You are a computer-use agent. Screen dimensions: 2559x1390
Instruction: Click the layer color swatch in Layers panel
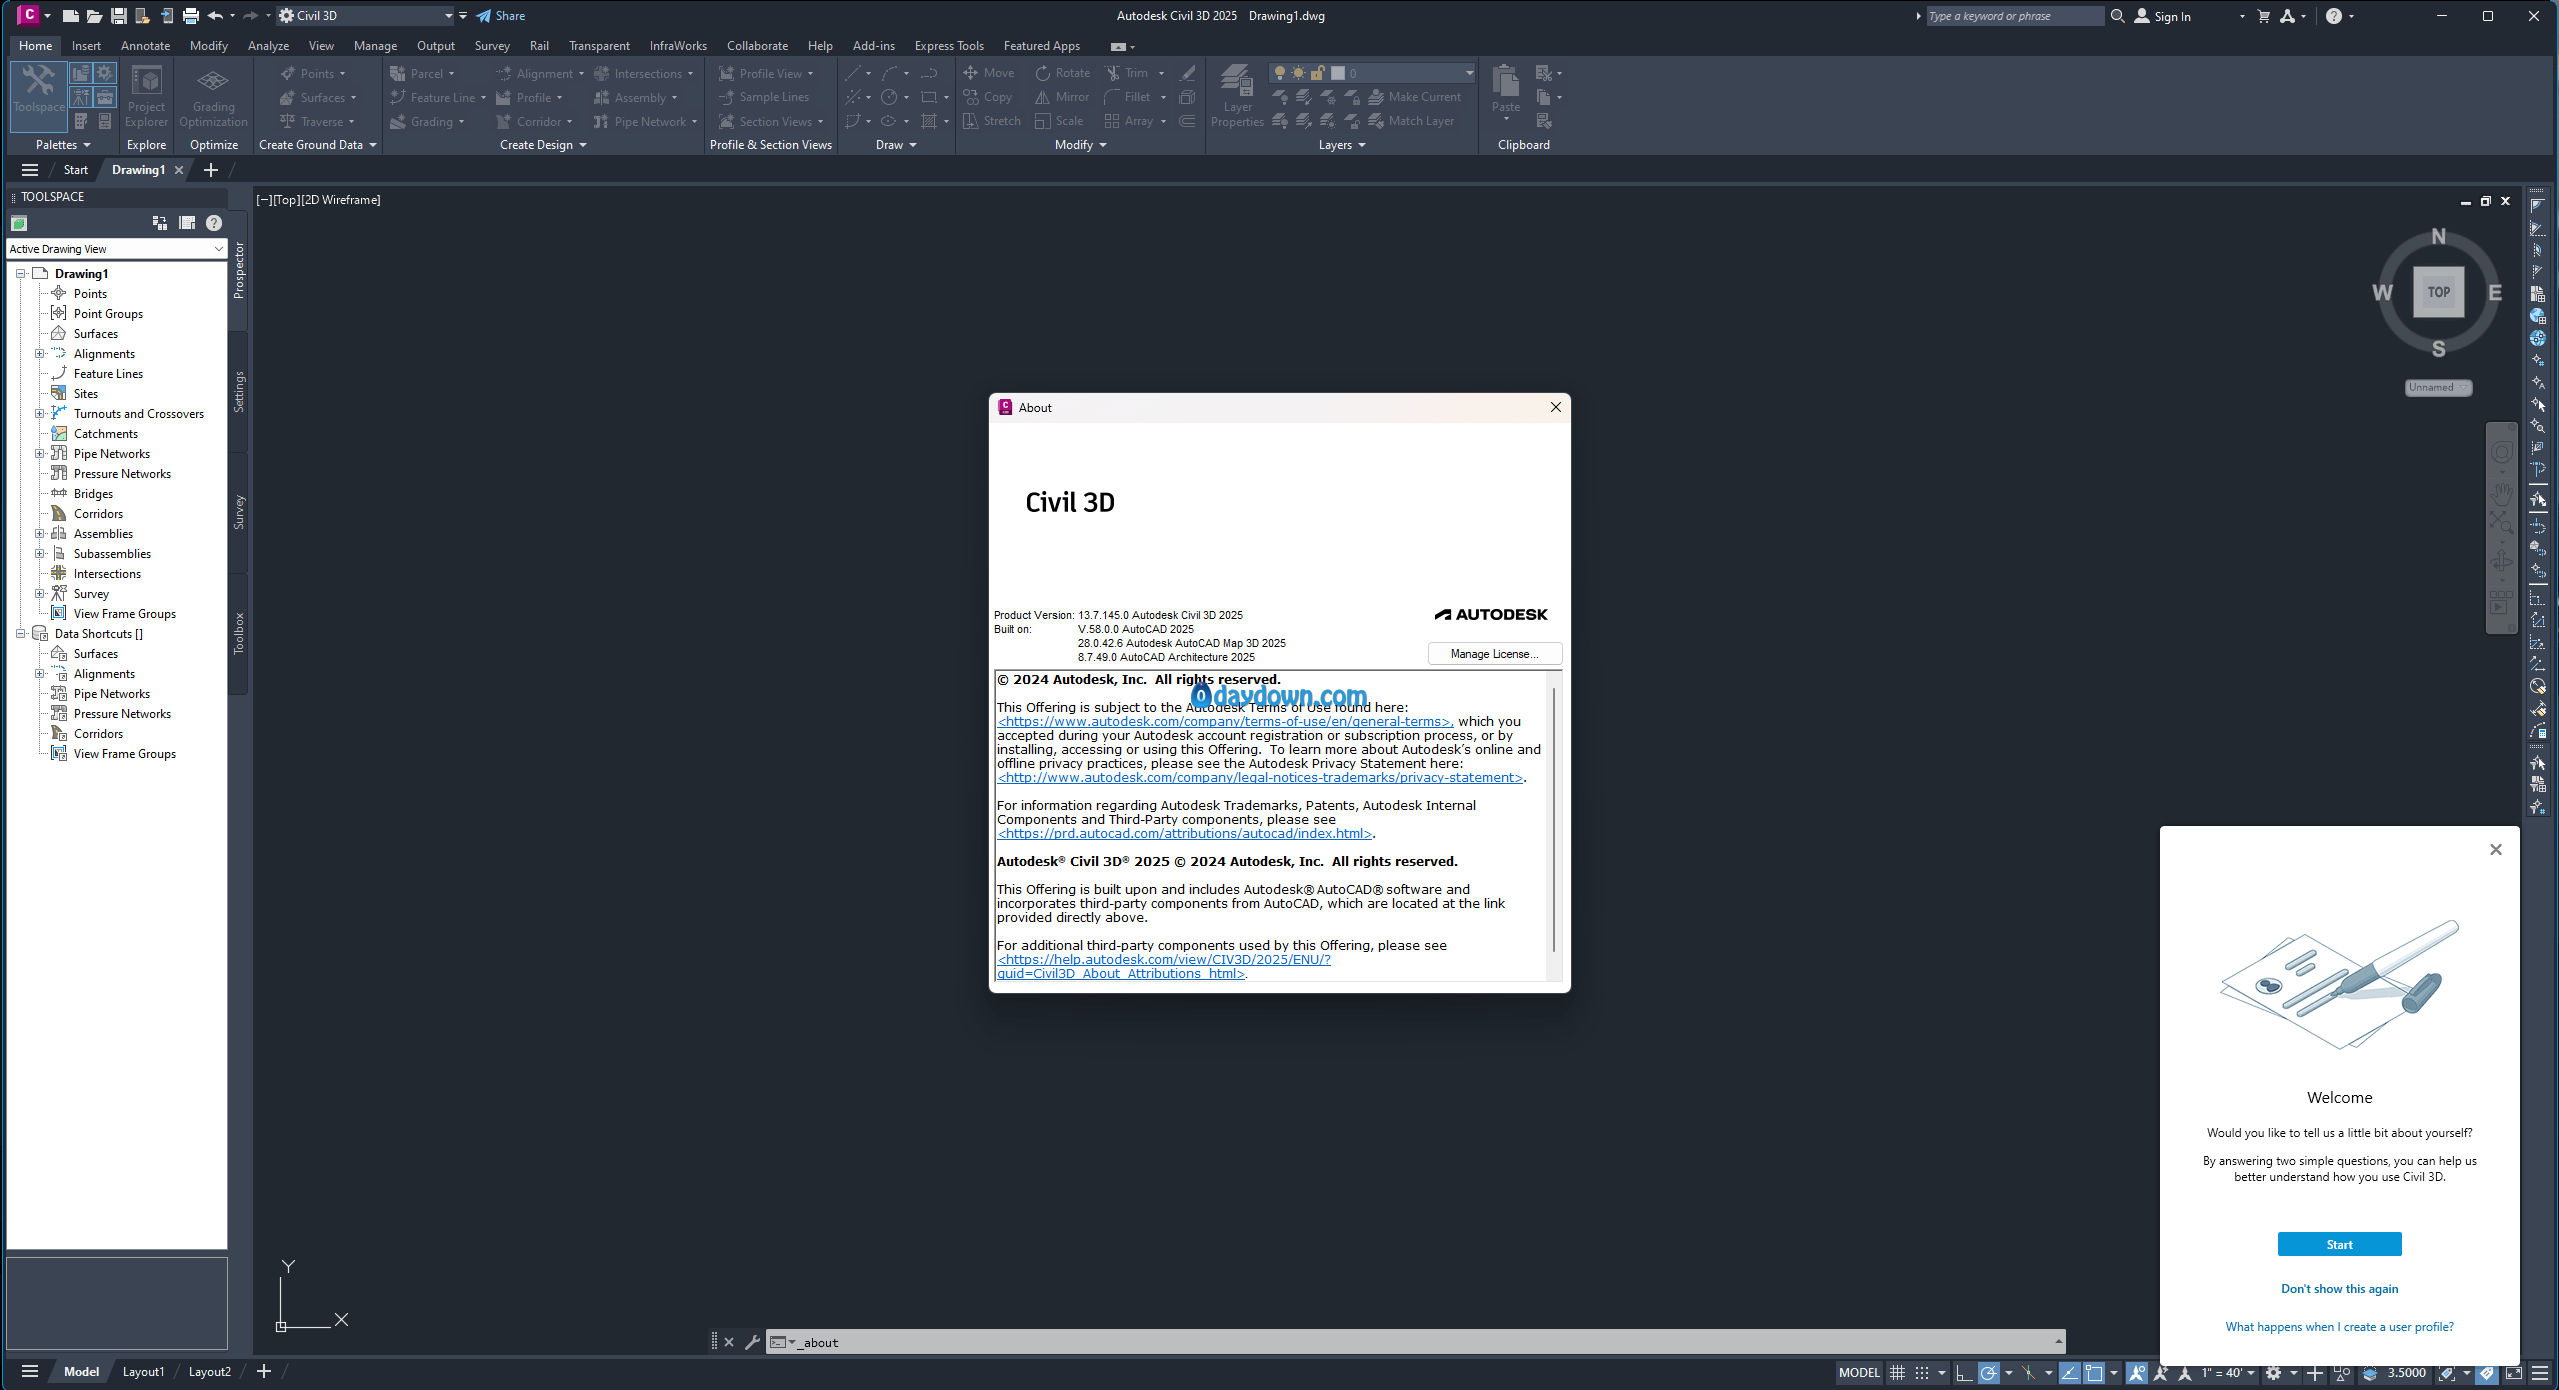[x=1338, y=73]
